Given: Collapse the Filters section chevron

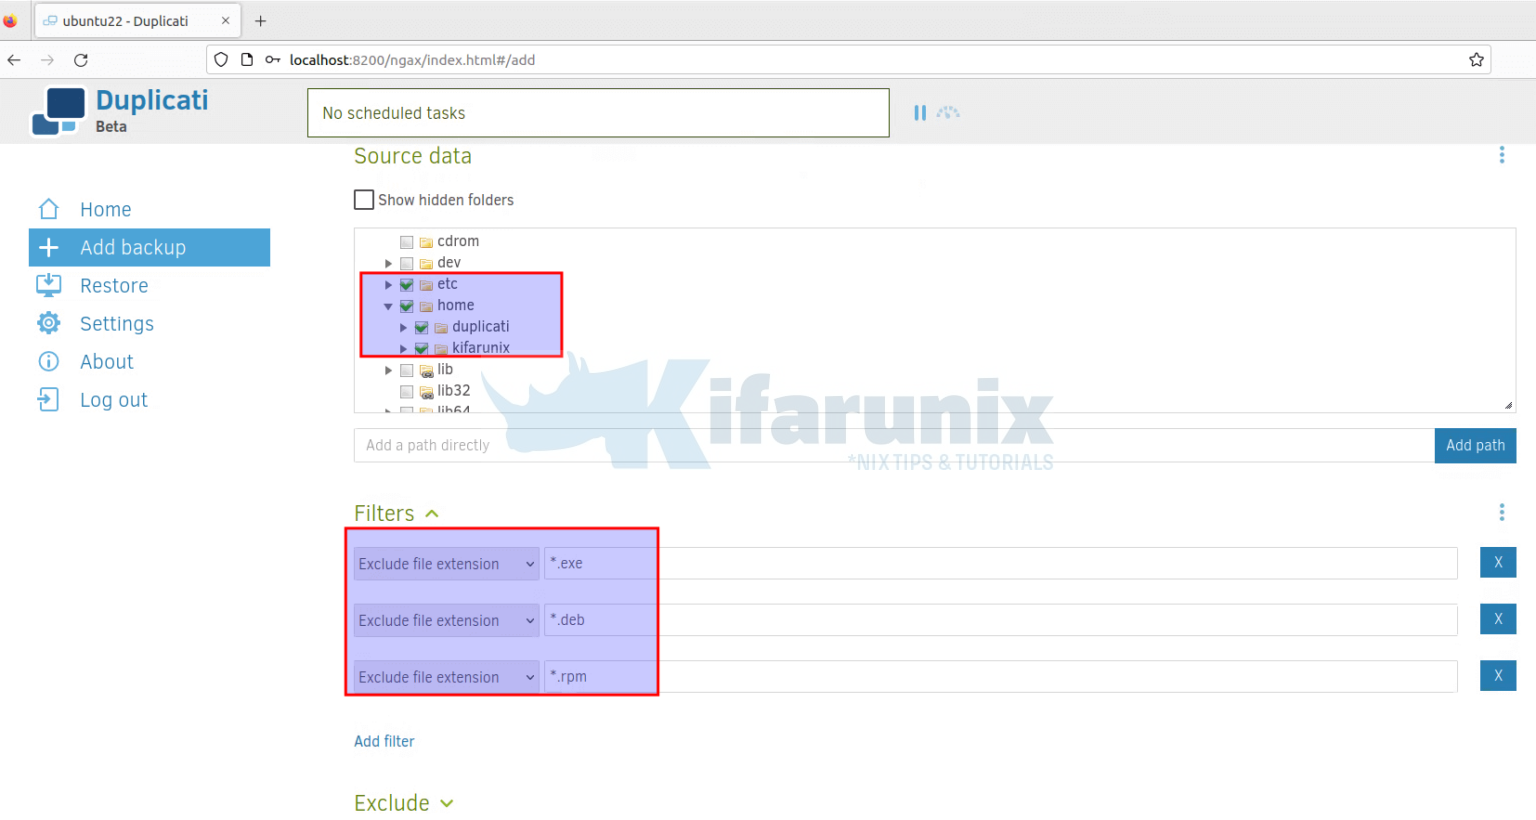Looking at the screenshot, I should click(x=431, y=512).
